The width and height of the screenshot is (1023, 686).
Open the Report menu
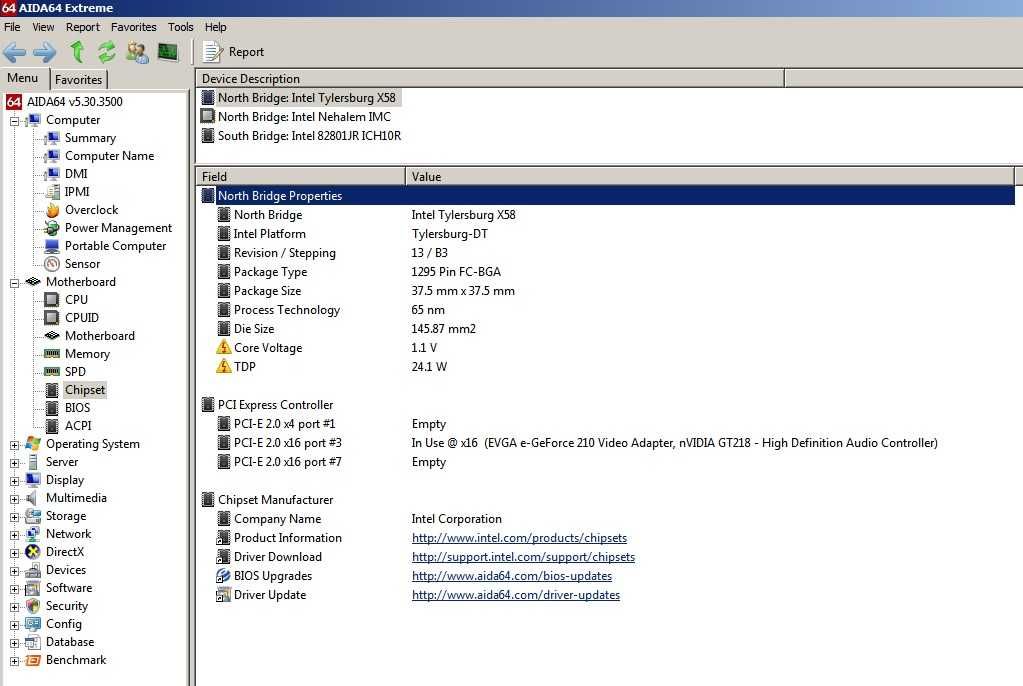point(83,27)
